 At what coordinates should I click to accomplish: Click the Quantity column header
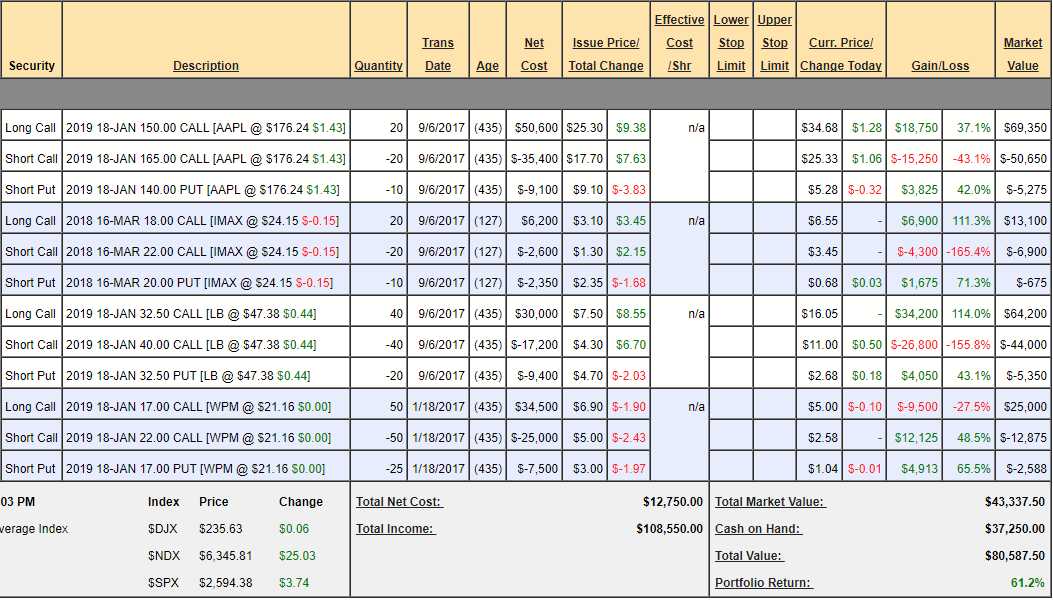[x=378, y=66]
